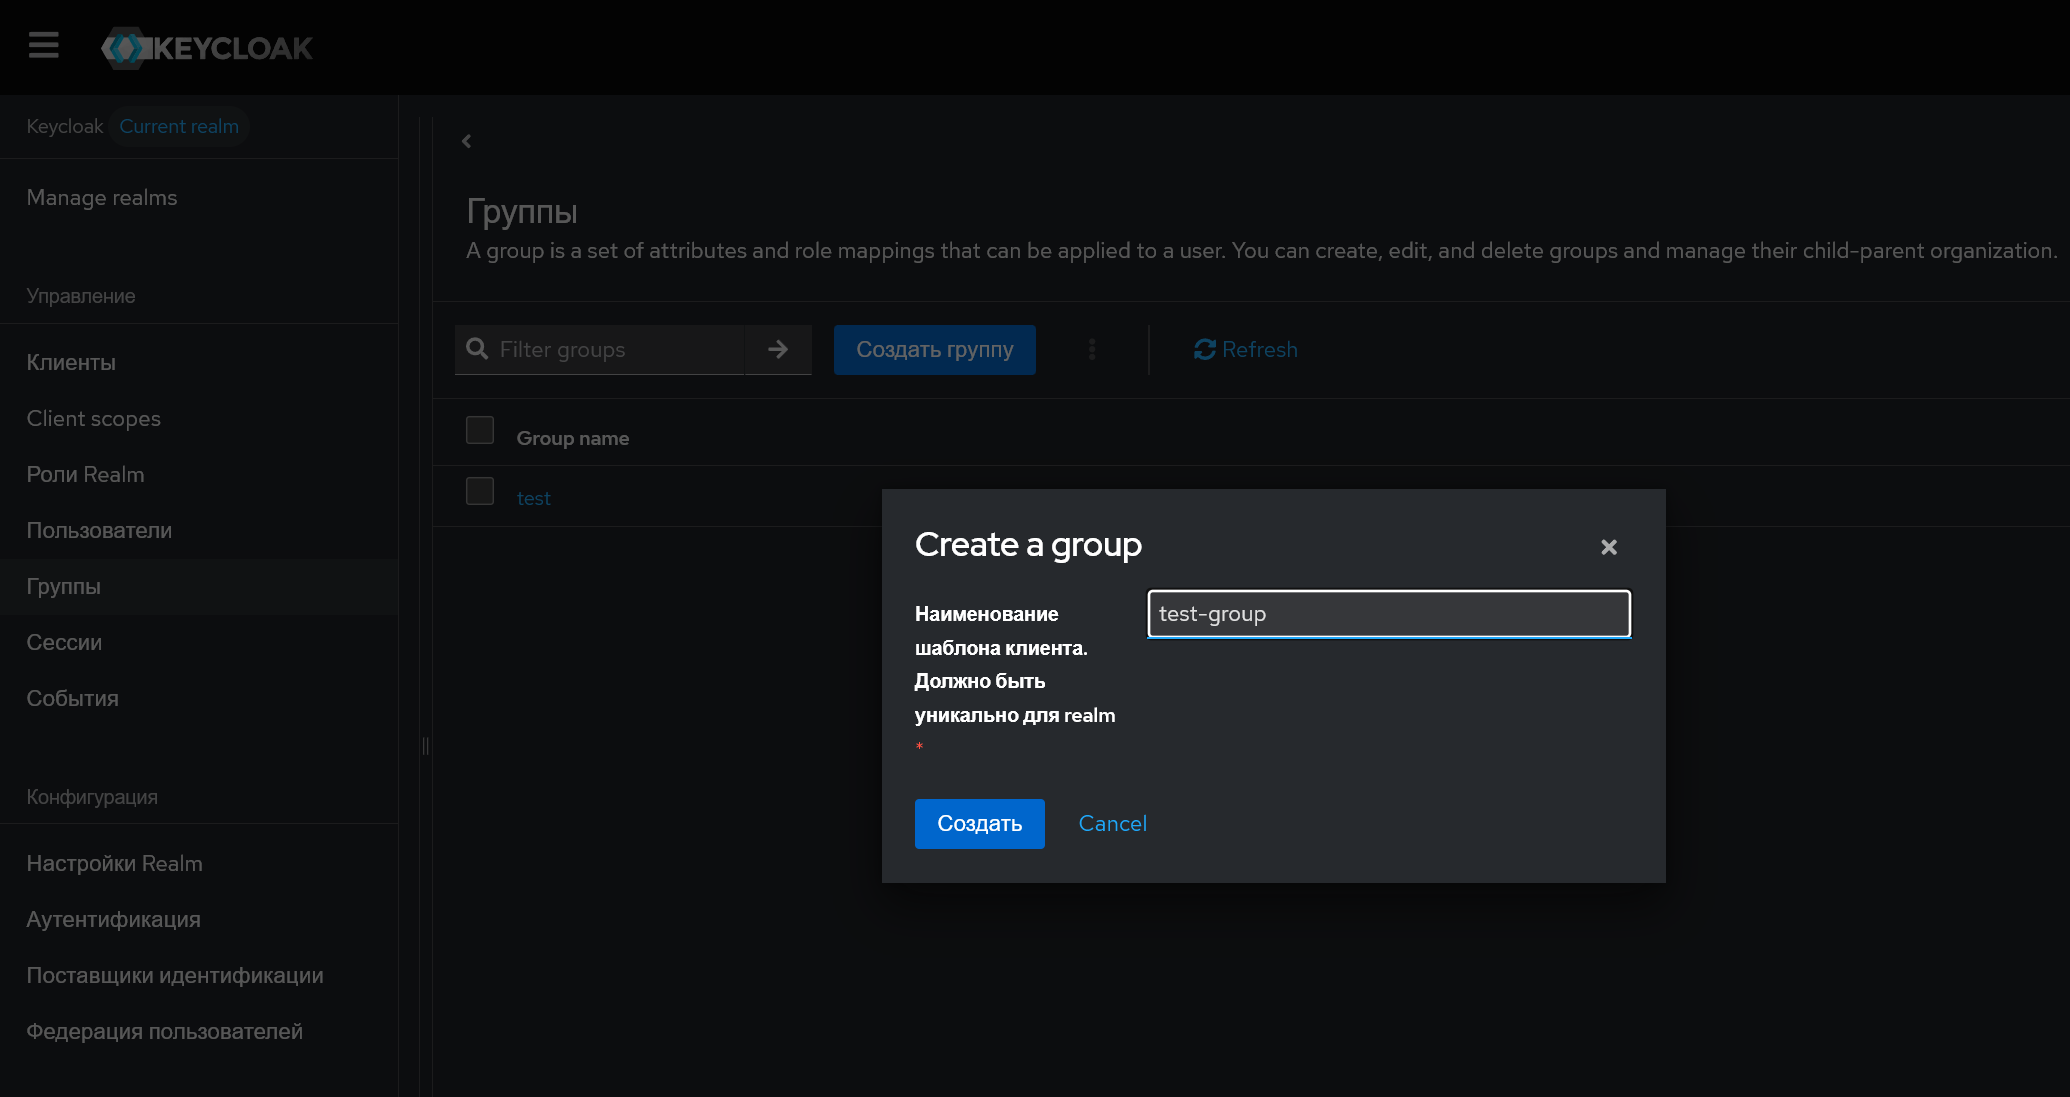Refresh the groups list

click(x=1245, y=349)
